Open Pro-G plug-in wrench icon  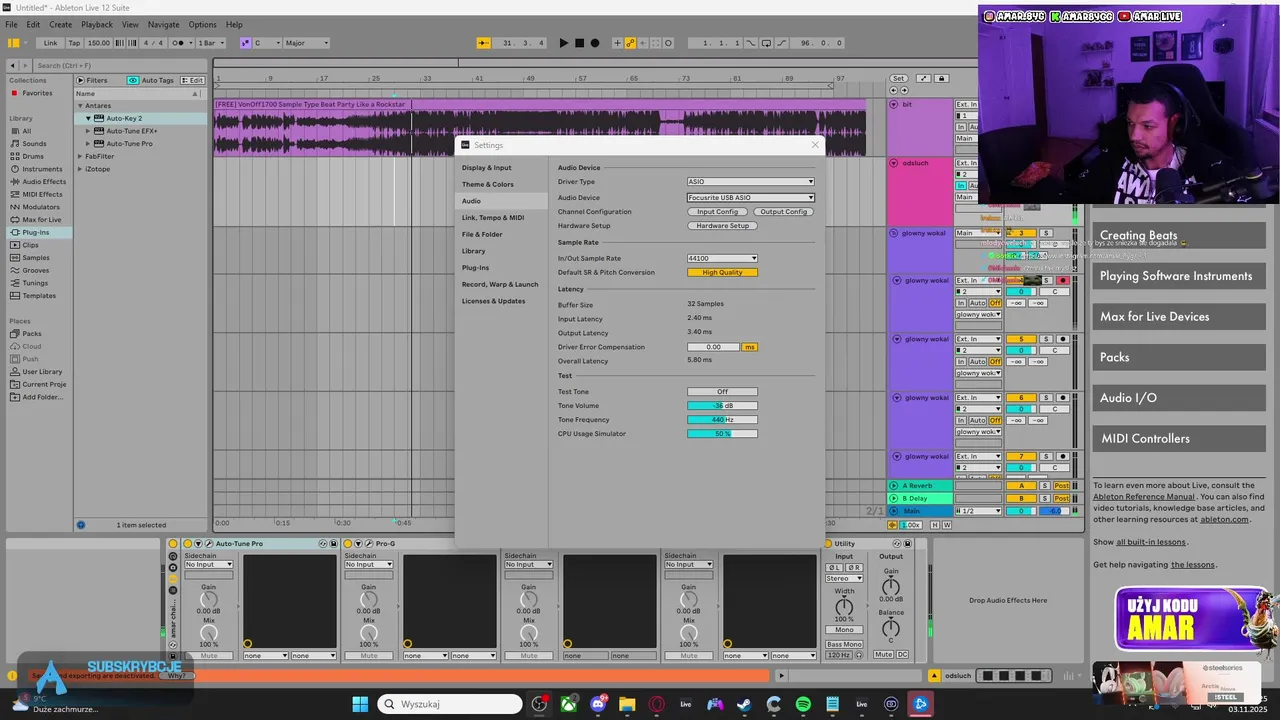369,544
